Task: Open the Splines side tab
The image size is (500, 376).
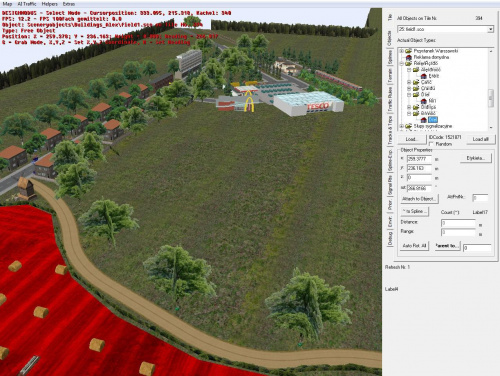Action: (390, 57)
